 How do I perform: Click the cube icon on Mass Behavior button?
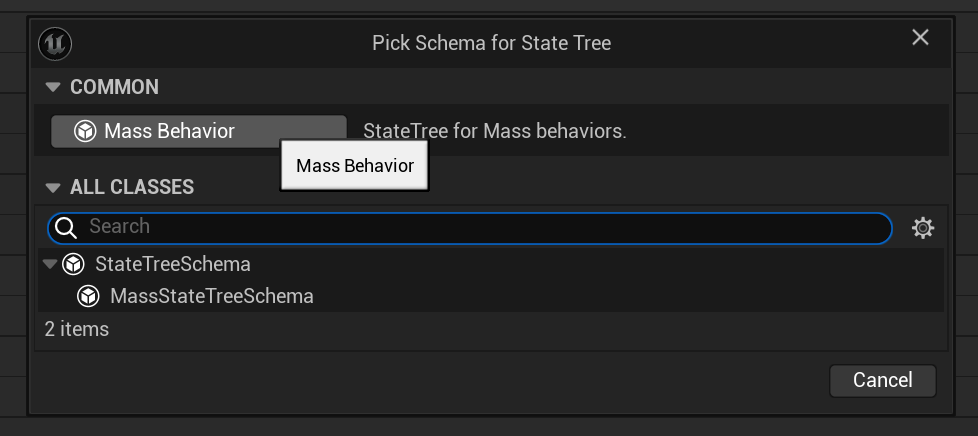(x=85, y=131)
